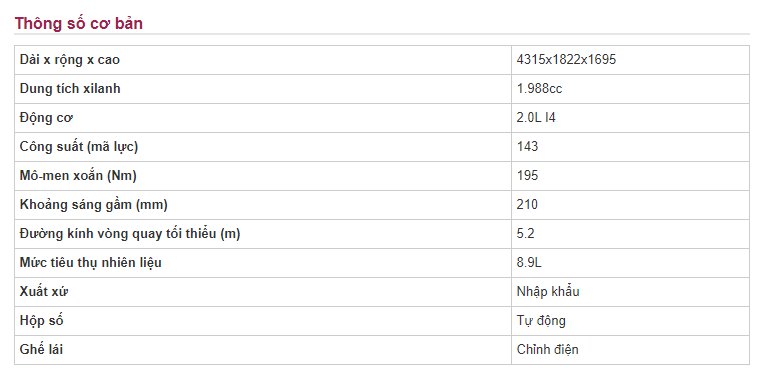Screen dimensions: 774x389
Task: Select the 'Mức tiêu thụ nhiên liệu' label
Action: coord(91,263)
